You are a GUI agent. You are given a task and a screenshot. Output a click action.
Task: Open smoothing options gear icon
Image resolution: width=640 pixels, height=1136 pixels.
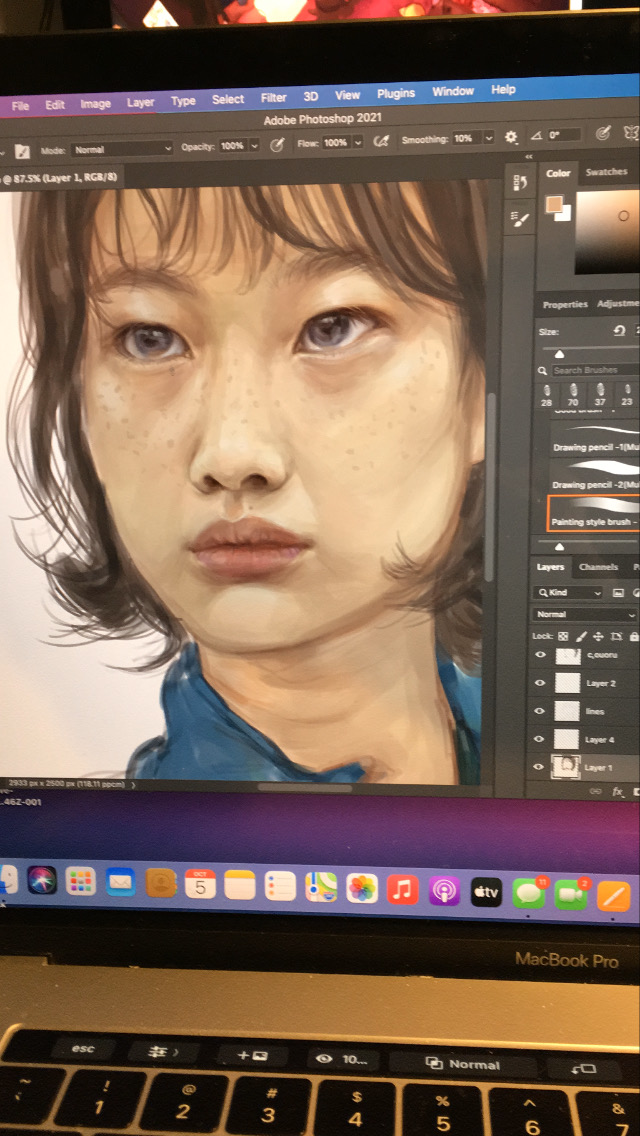(x=511, y=137)
